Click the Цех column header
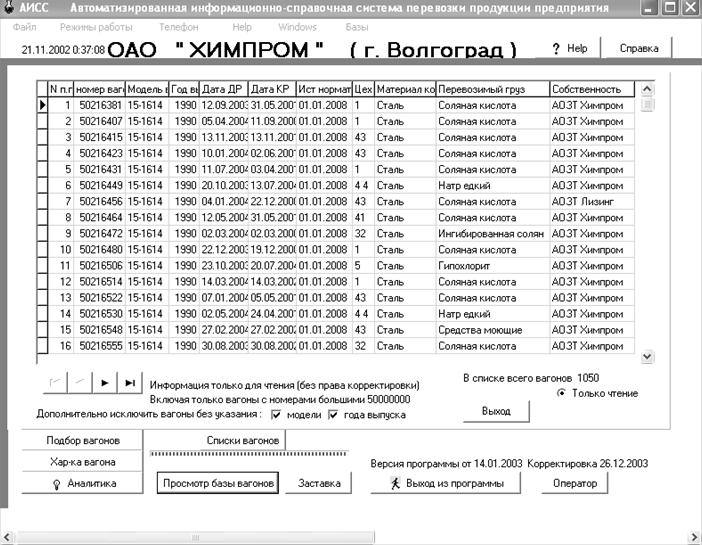The height and width of the screenshot is (545, 702). (363, 89)
